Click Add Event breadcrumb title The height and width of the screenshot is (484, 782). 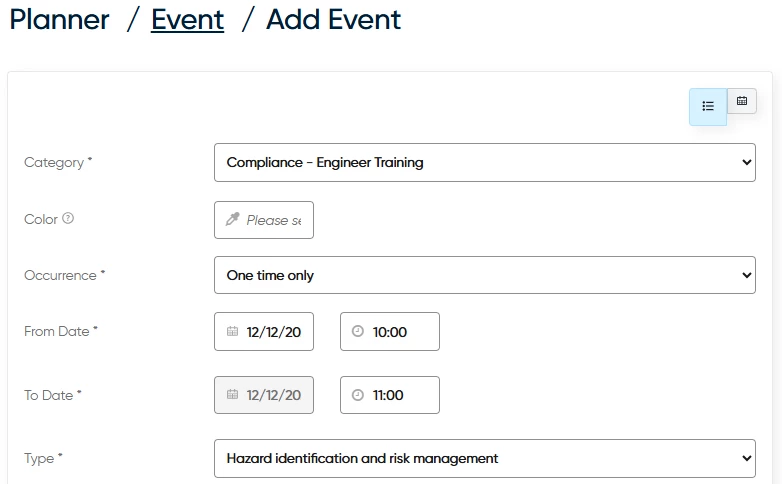(333, 19)
